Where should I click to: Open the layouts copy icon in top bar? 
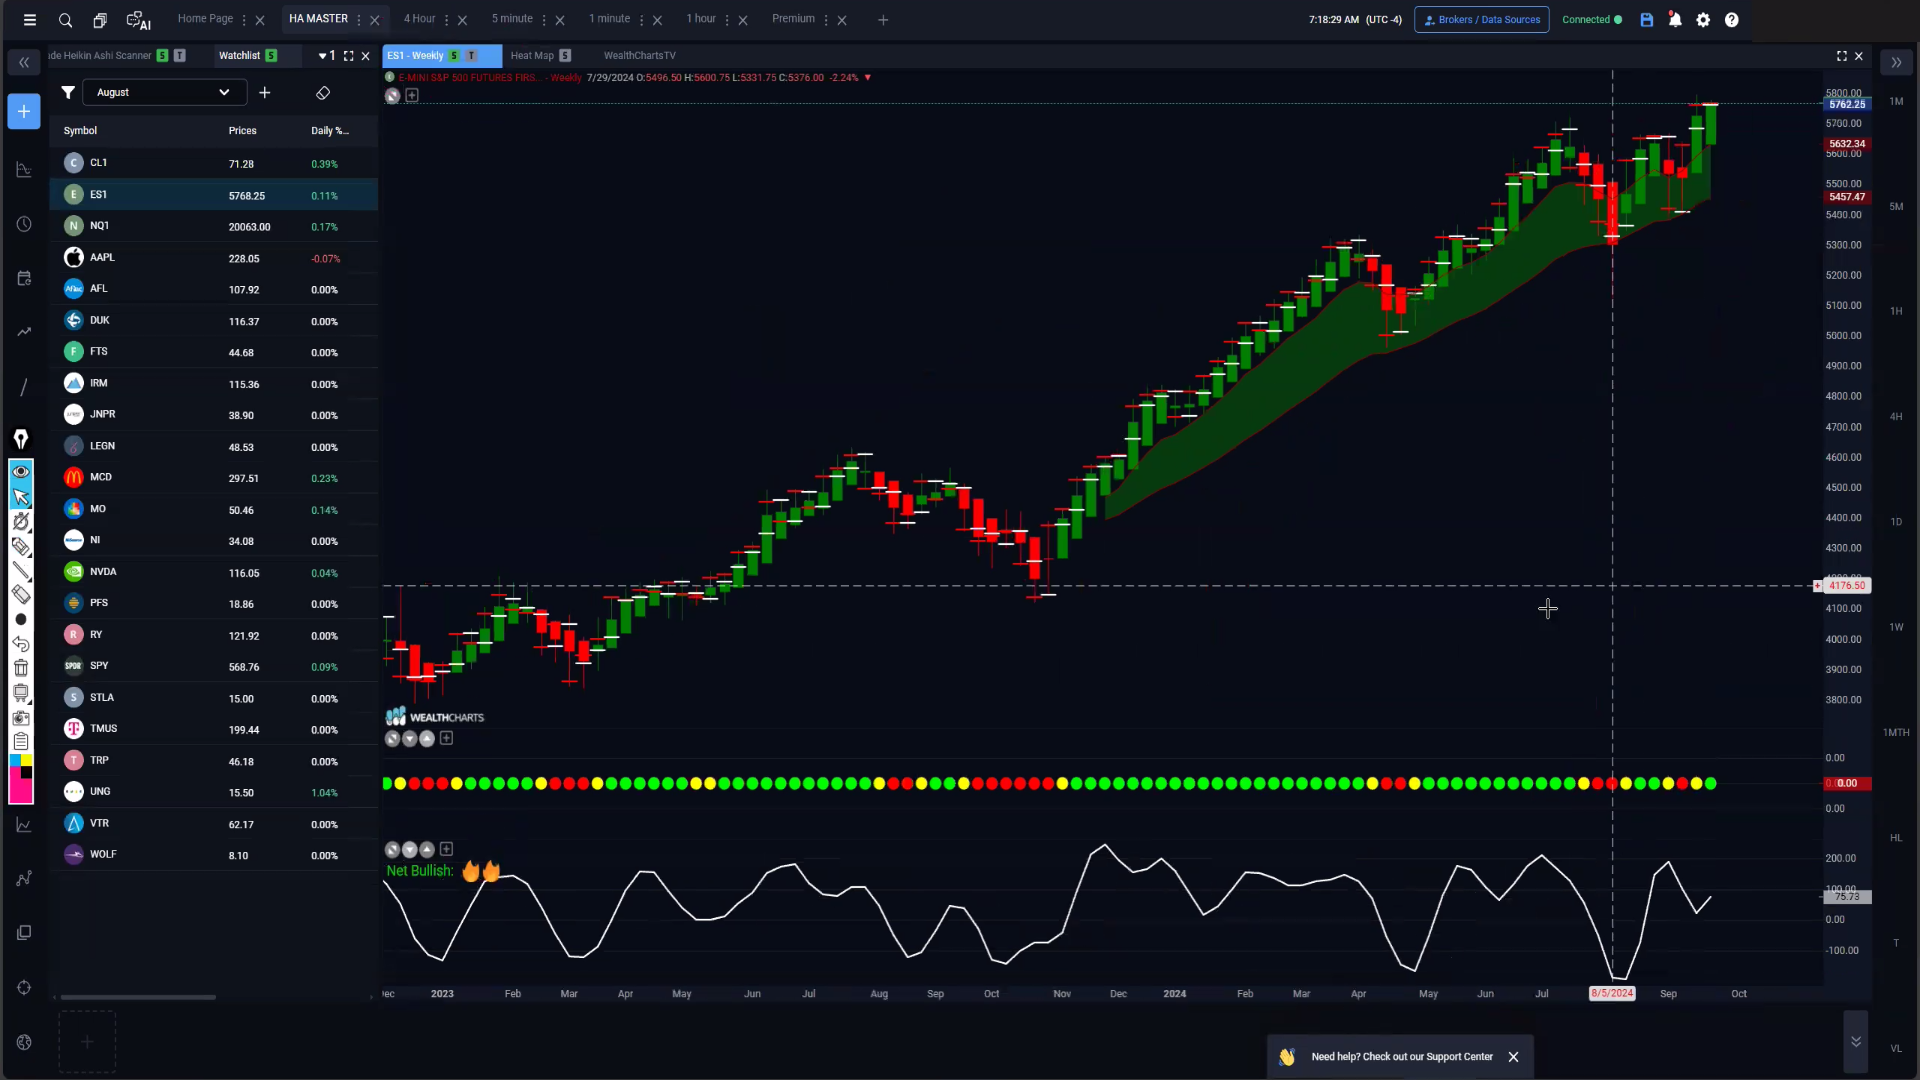tap(100, 20)
